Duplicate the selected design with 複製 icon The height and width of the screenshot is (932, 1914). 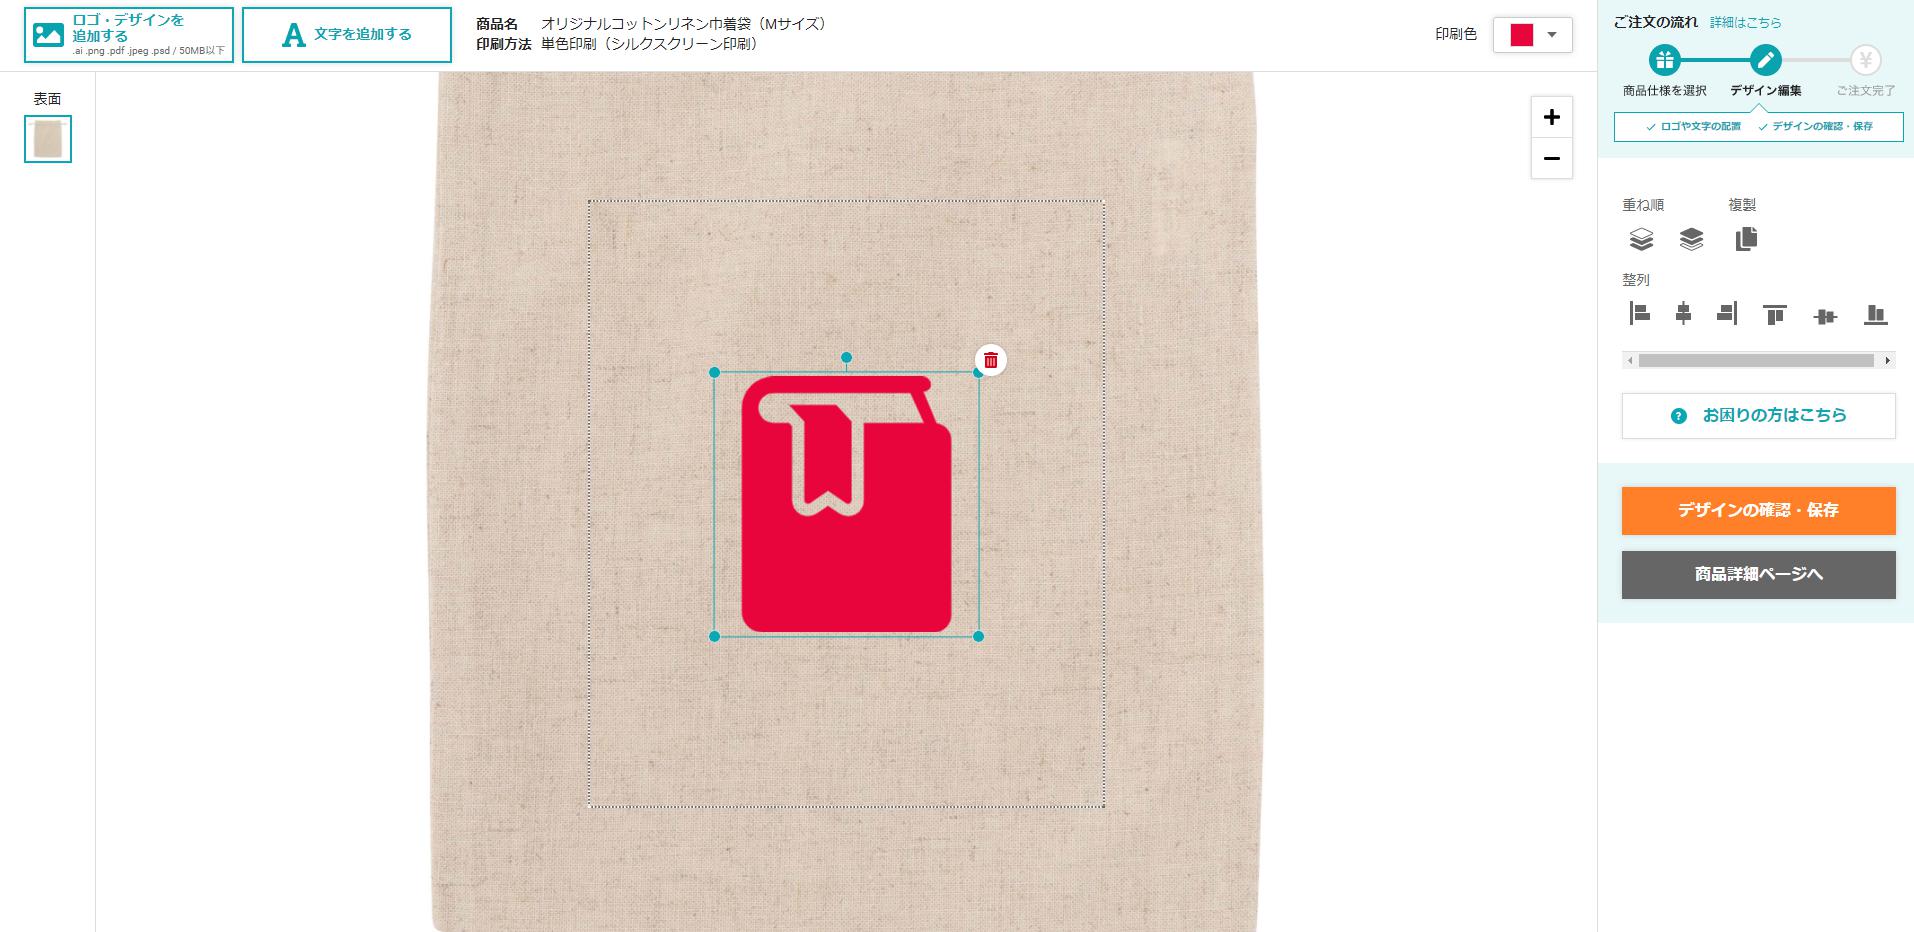[1746, 239]
